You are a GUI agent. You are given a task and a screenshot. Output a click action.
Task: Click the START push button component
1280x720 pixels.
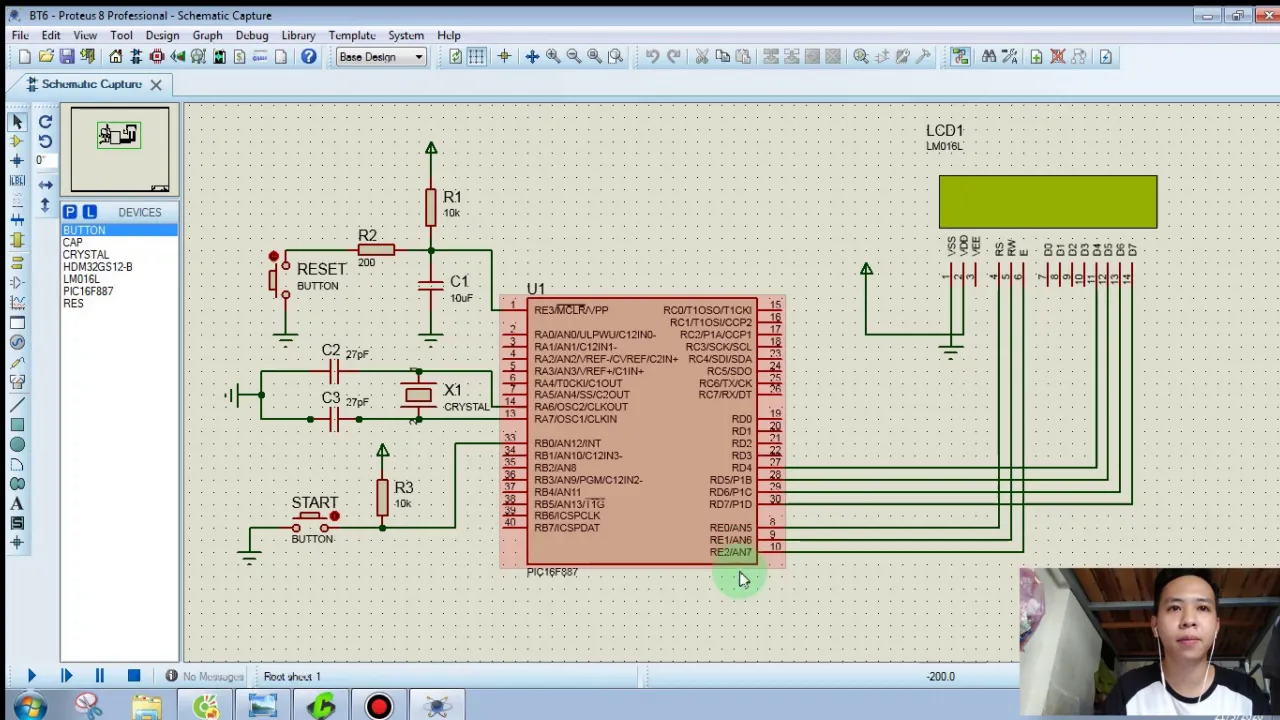pos(314,521)
